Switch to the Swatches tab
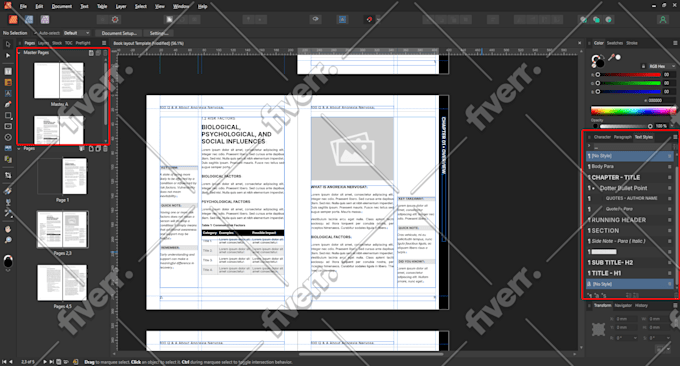Viewport: 680px width, 366px height. [615, 43]
